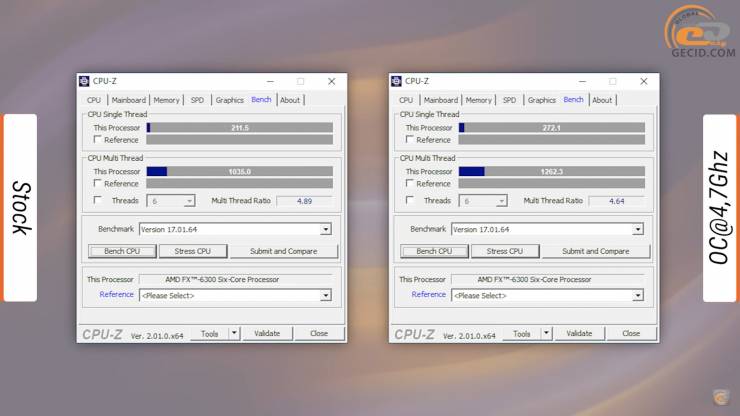Click Stress CPU button in OC window
This screenshot has width=740, height=416.
pyautogui.click(x=505, y=251)
